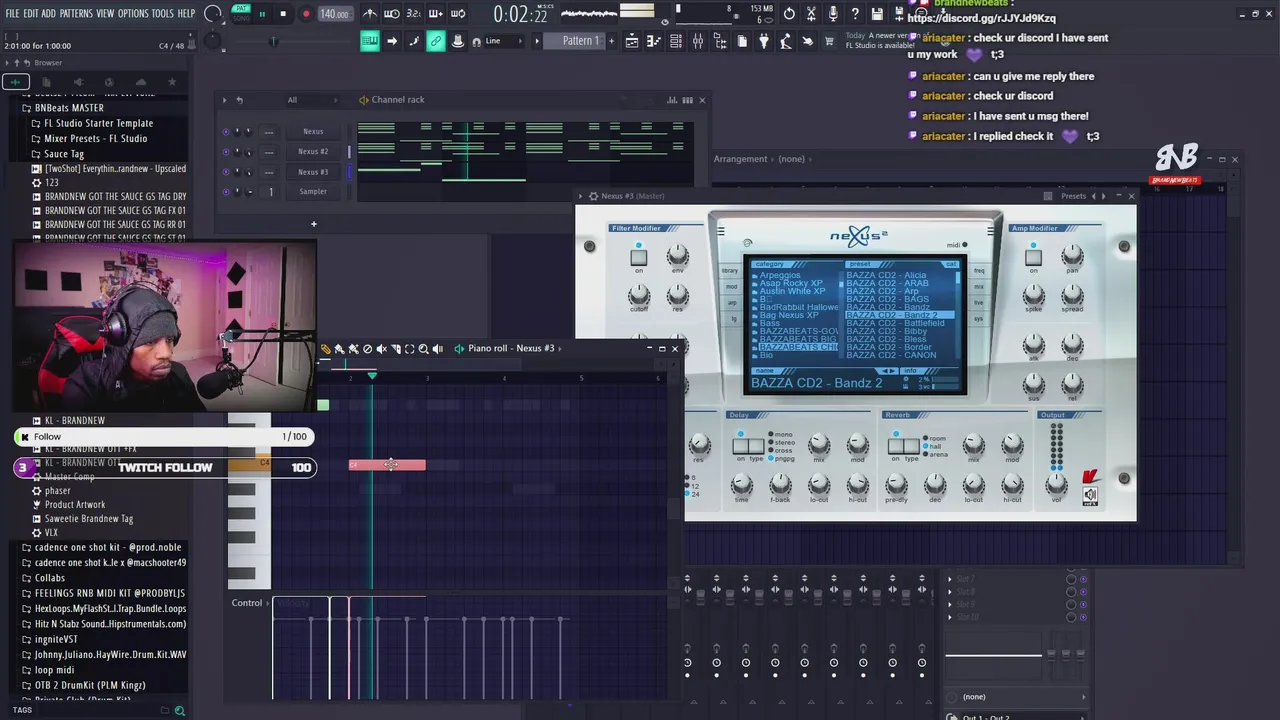Add a channel with the plus button
Viewport: 1280px width, 720px height.
click(313, 224)
